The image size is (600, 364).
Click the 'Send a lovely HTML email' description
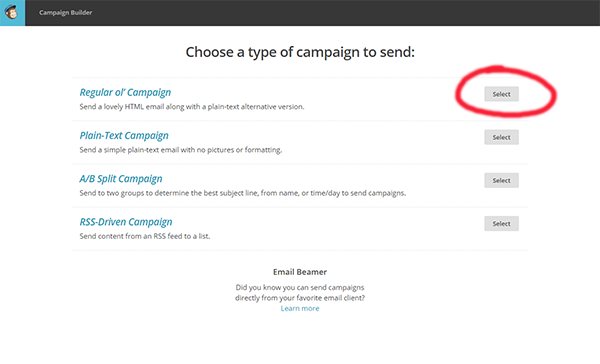(192, 107)
